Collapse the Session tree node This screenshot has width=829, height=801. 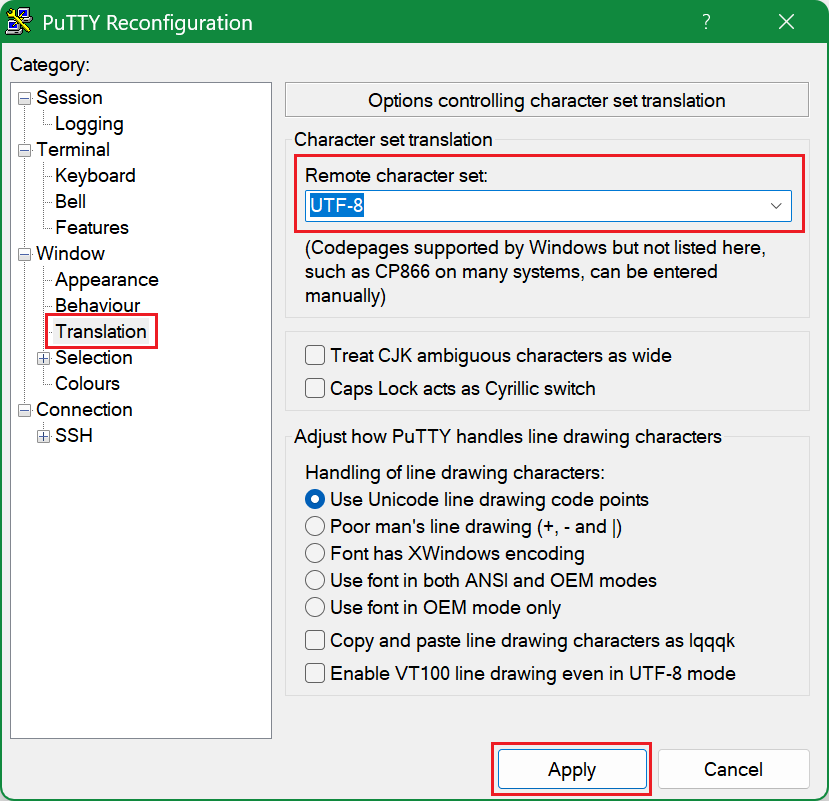point(24,99)
